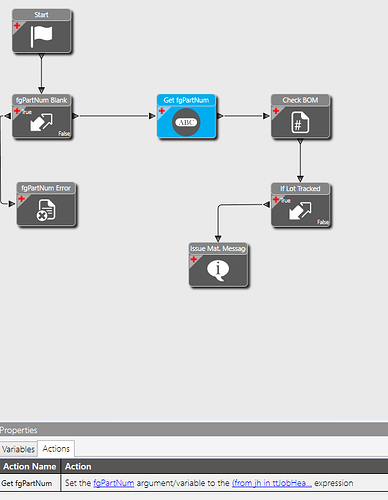Click the Properties panel header

point(194,430)
